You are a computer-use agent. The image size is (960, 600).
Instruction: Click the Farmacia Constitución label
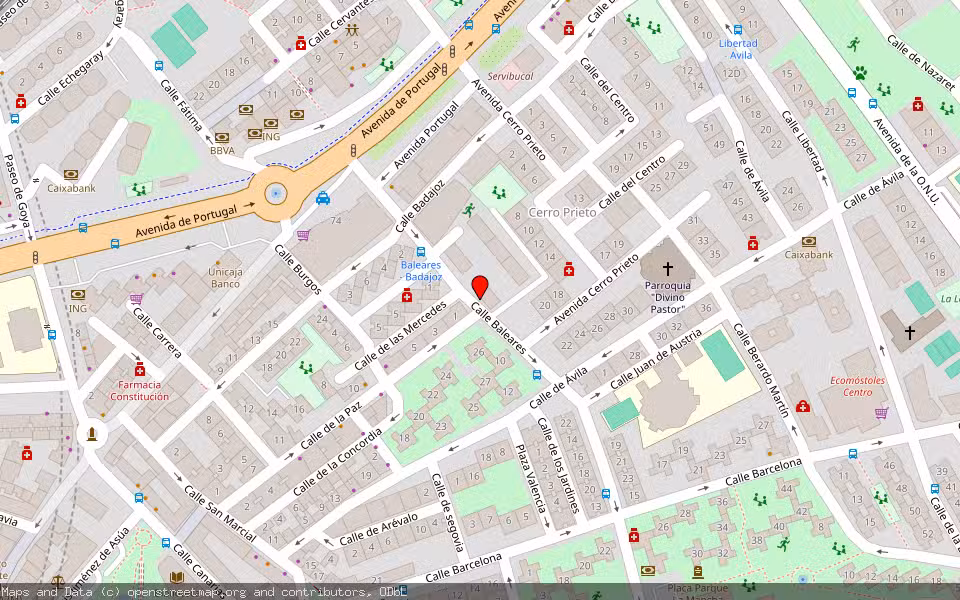(140, 390)
